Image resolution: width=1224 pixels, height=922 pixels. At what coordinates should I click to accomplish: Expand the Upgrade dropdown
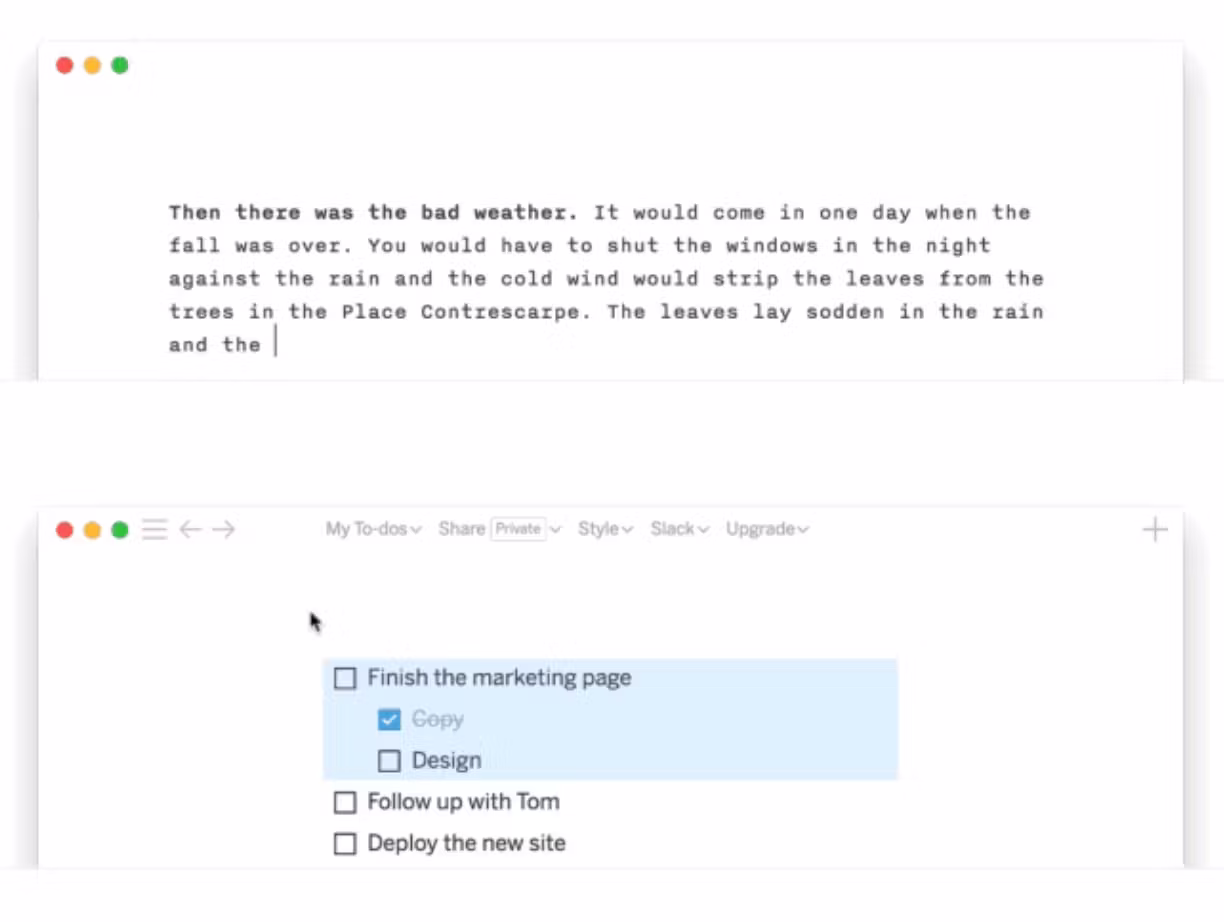click(x=766, y=529)
